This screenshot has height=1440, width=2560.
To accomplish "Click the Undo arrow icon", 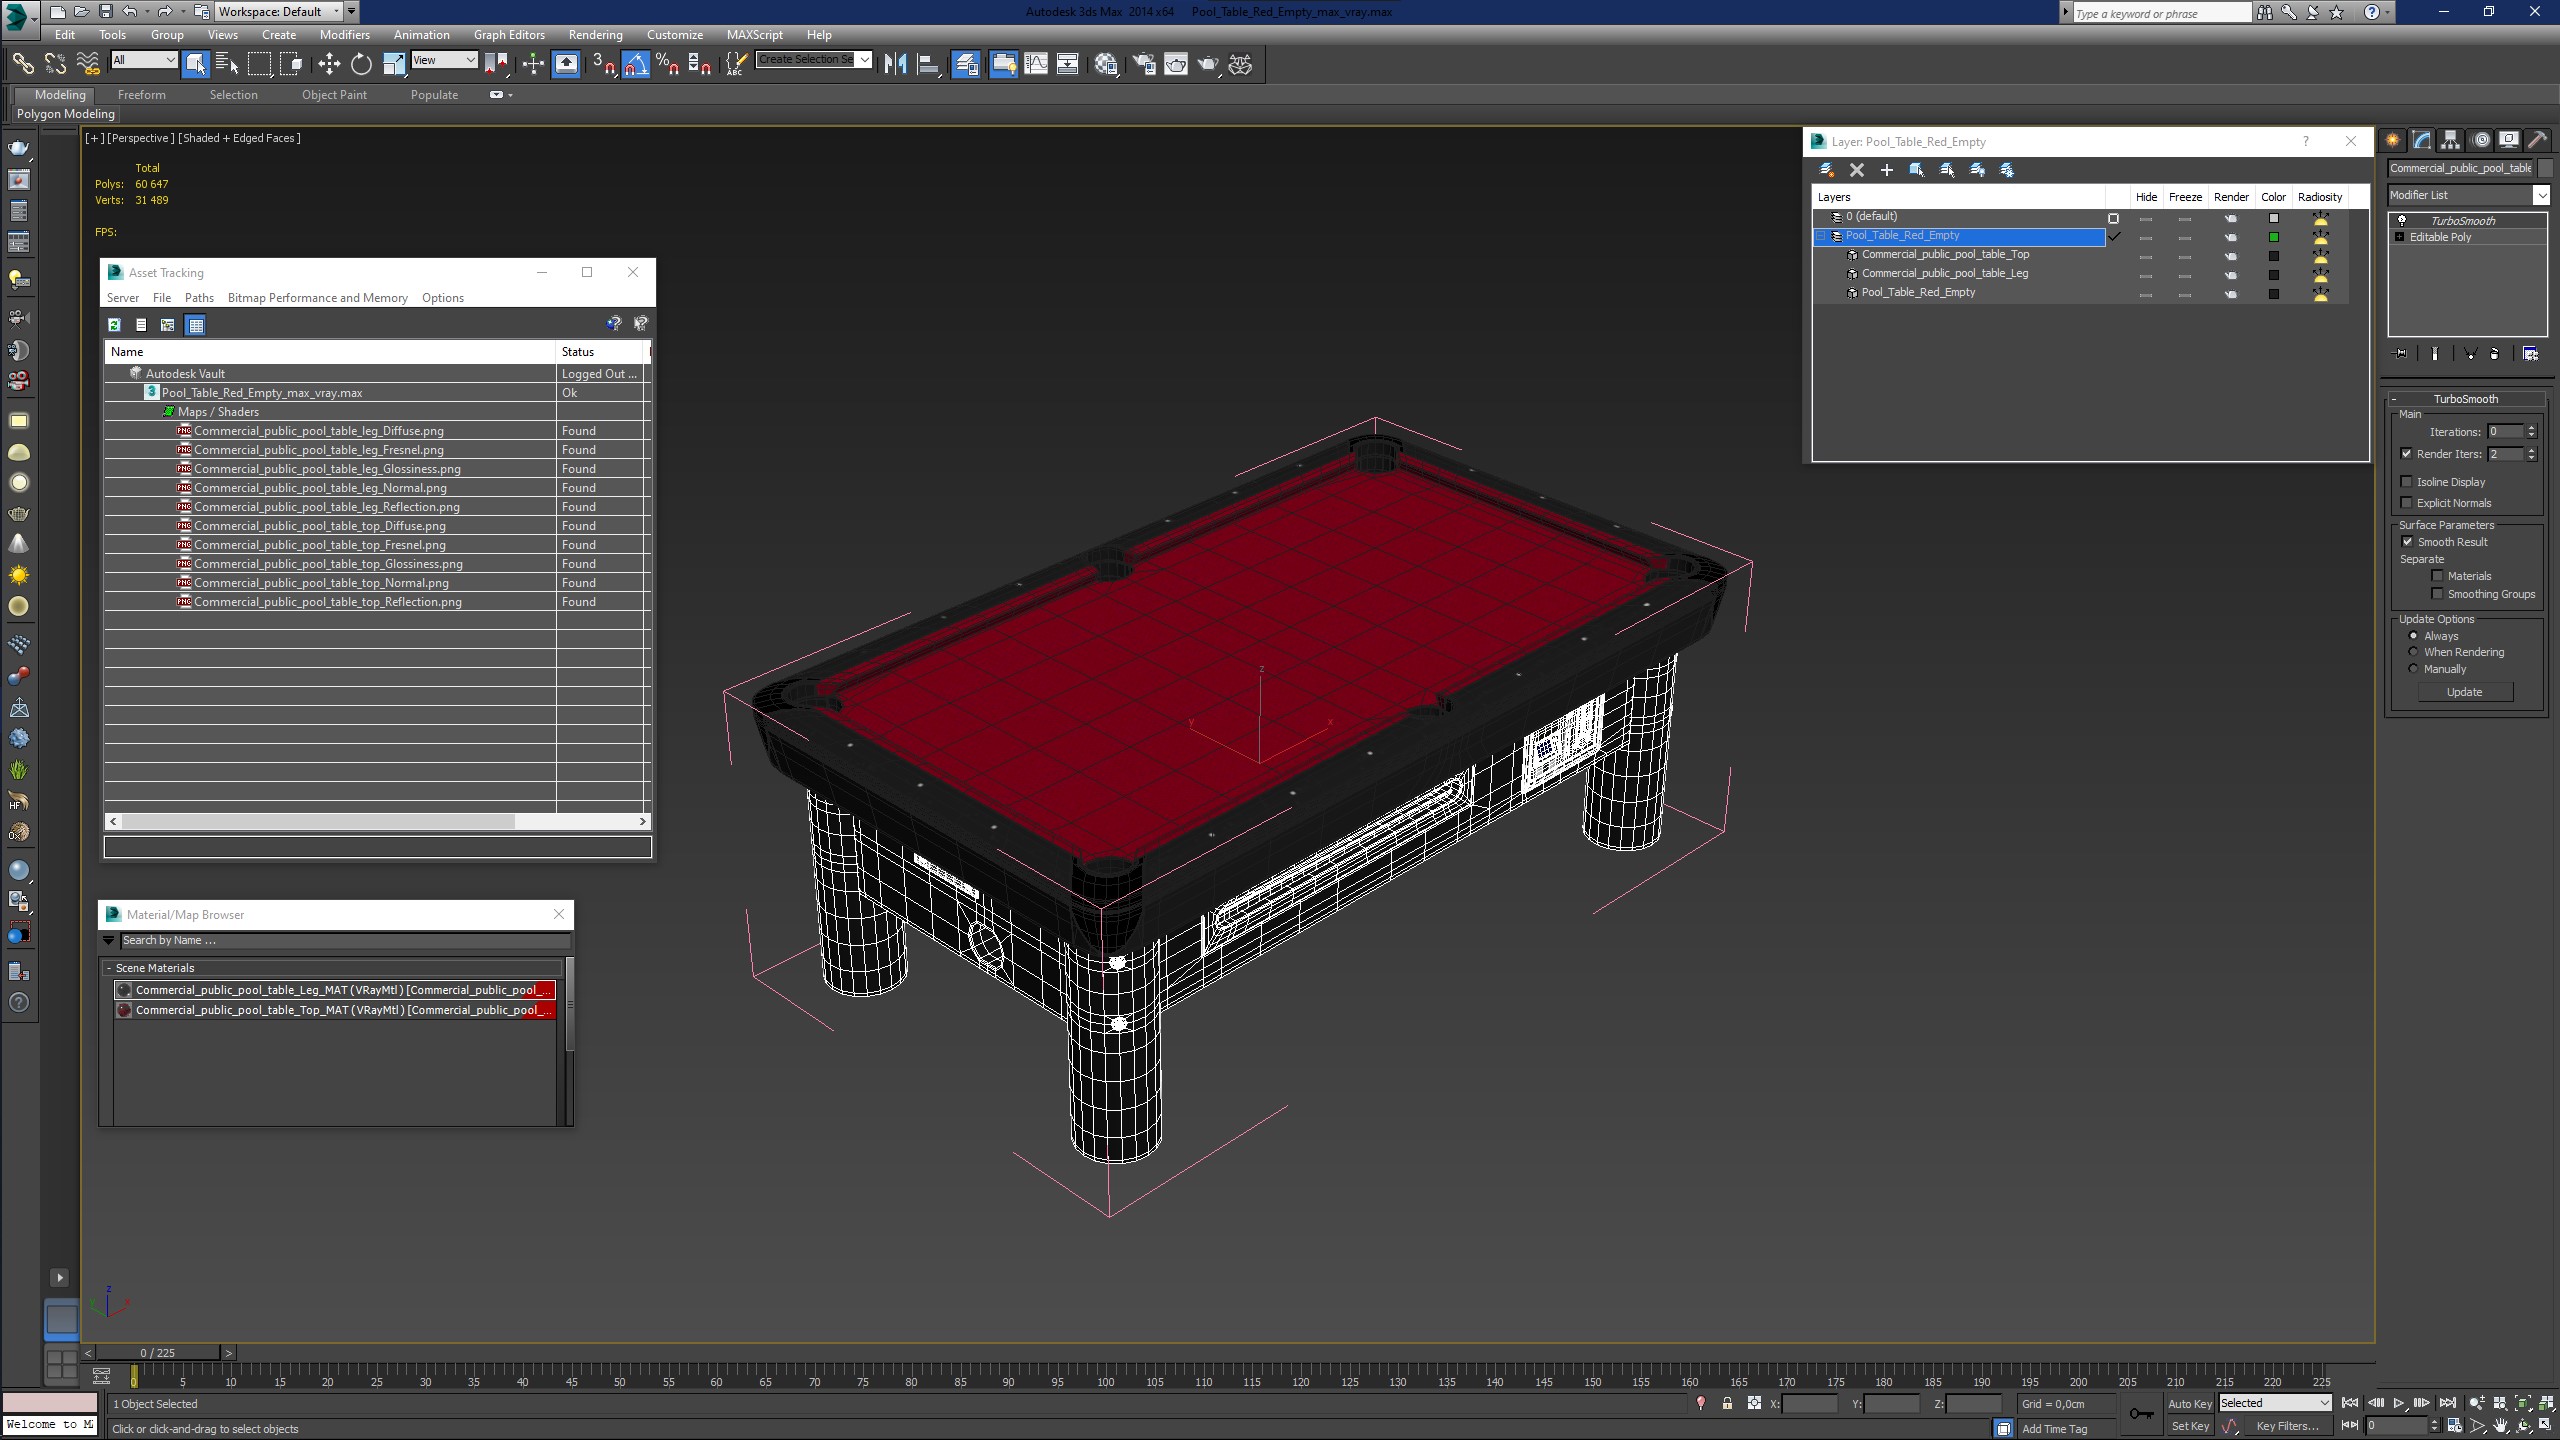I will pos(130,12).
